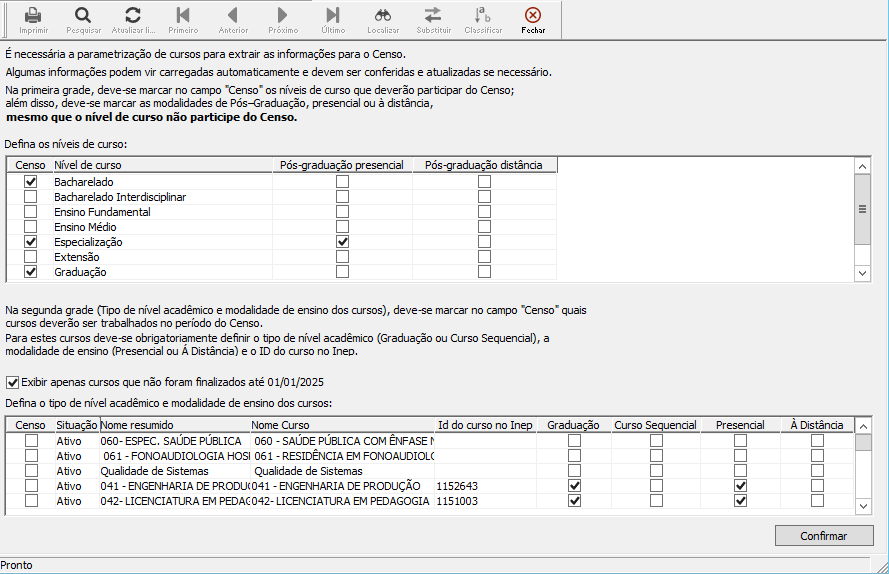Advance with the Próximo arrow
This screenshot has height=574, width=889.
coord(283,15)
